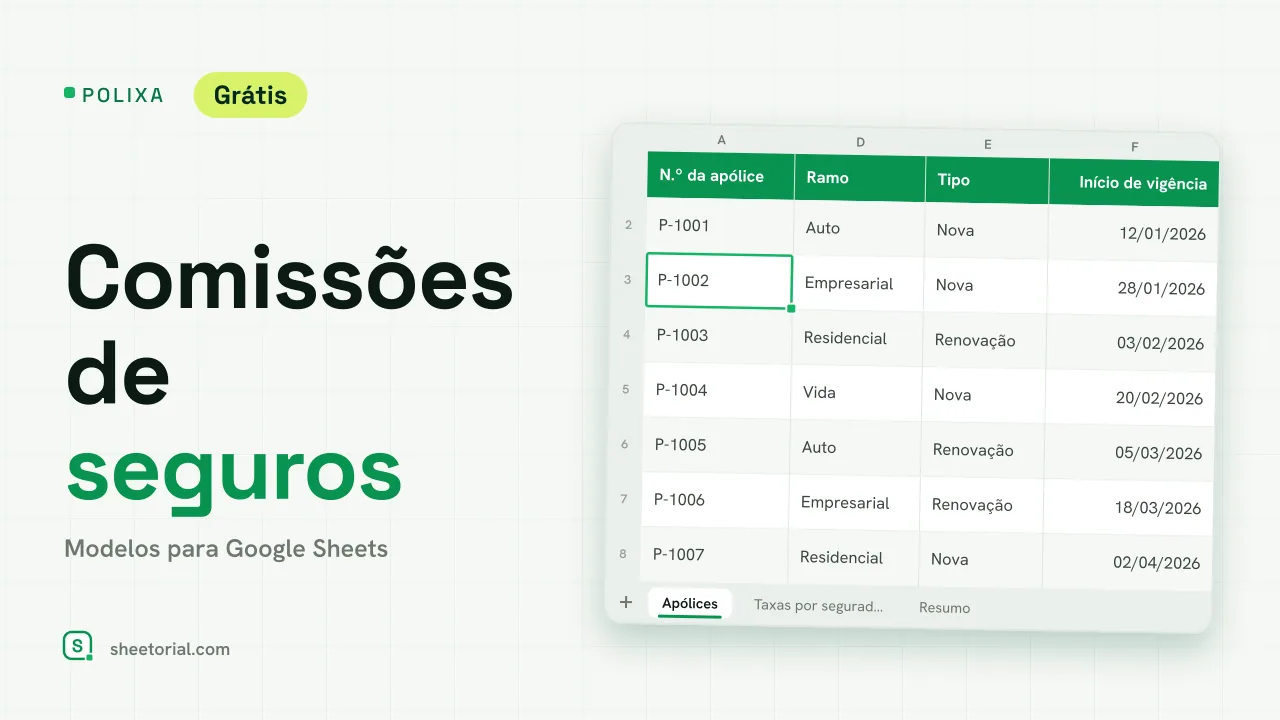Select cell P-1006
Viewport: 1280px width, 720px height.
pyautogui.click(x=715, y=500)
